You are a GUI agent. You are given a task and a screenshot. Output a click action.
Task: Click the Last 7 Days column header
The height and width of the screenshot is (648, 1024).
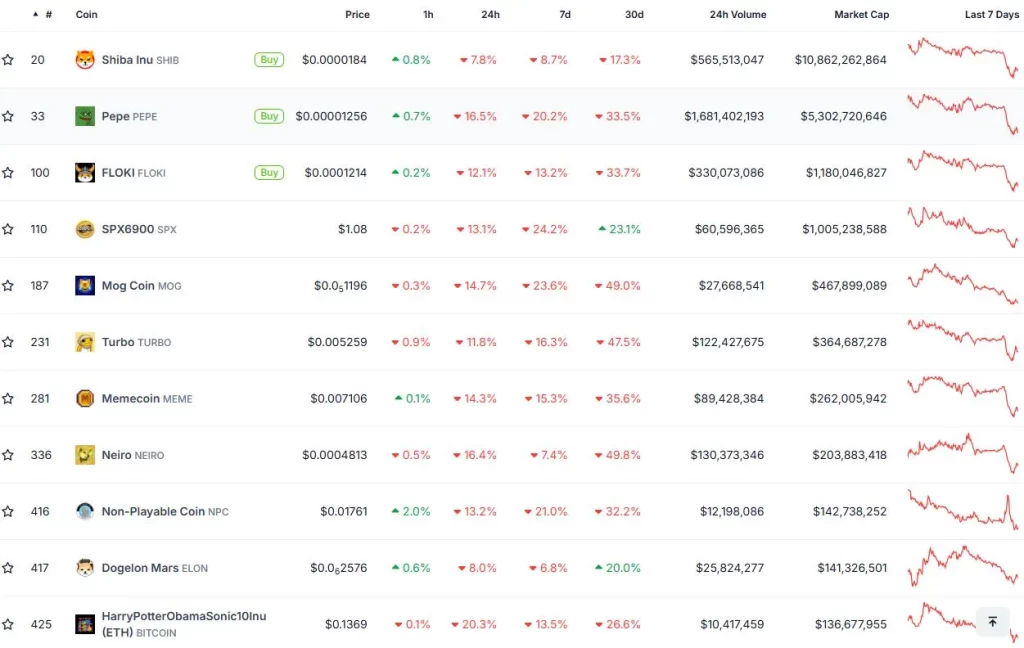point(992,14)
